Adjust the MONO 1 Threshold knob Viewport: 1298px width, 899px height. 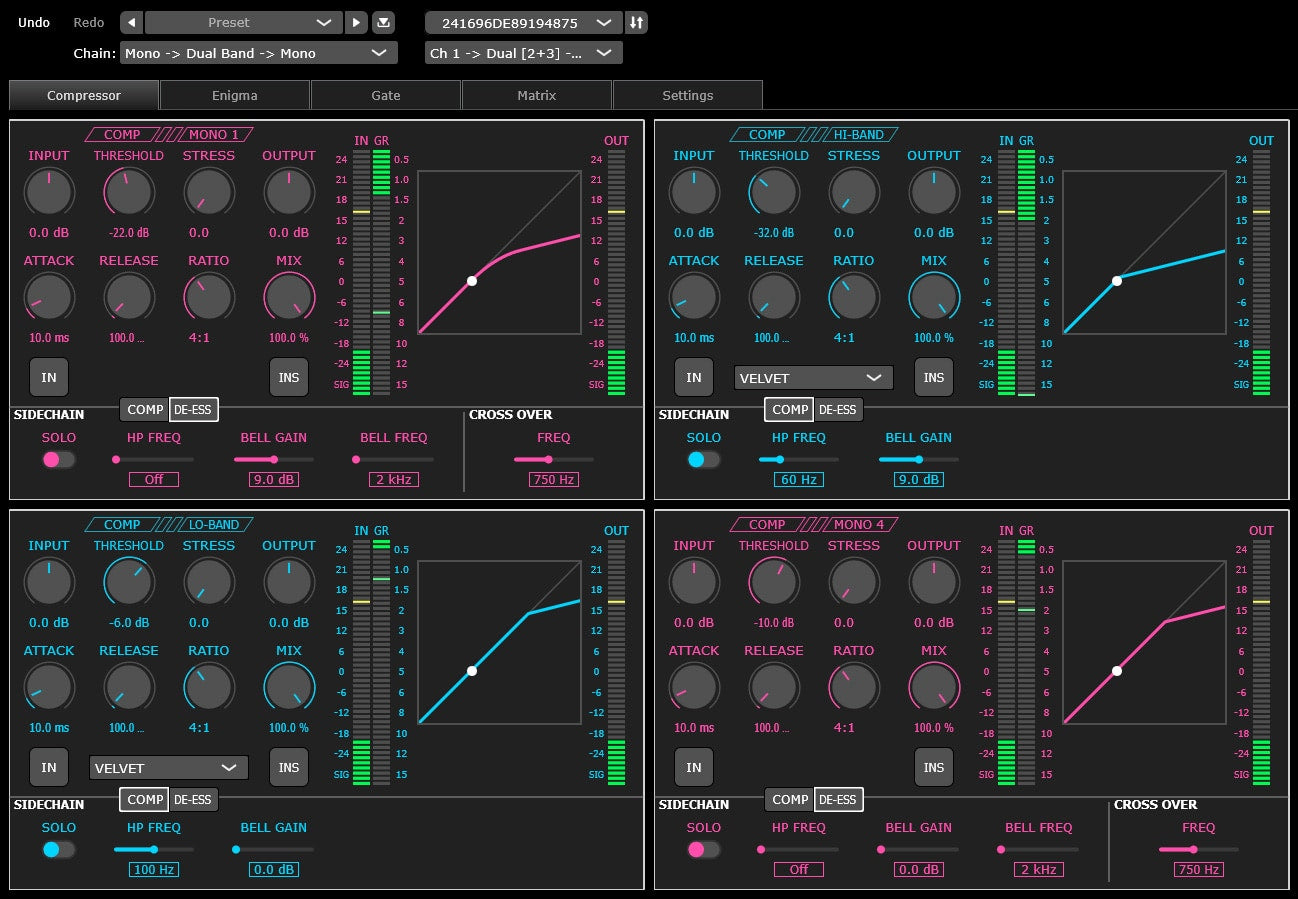[129, 191]
